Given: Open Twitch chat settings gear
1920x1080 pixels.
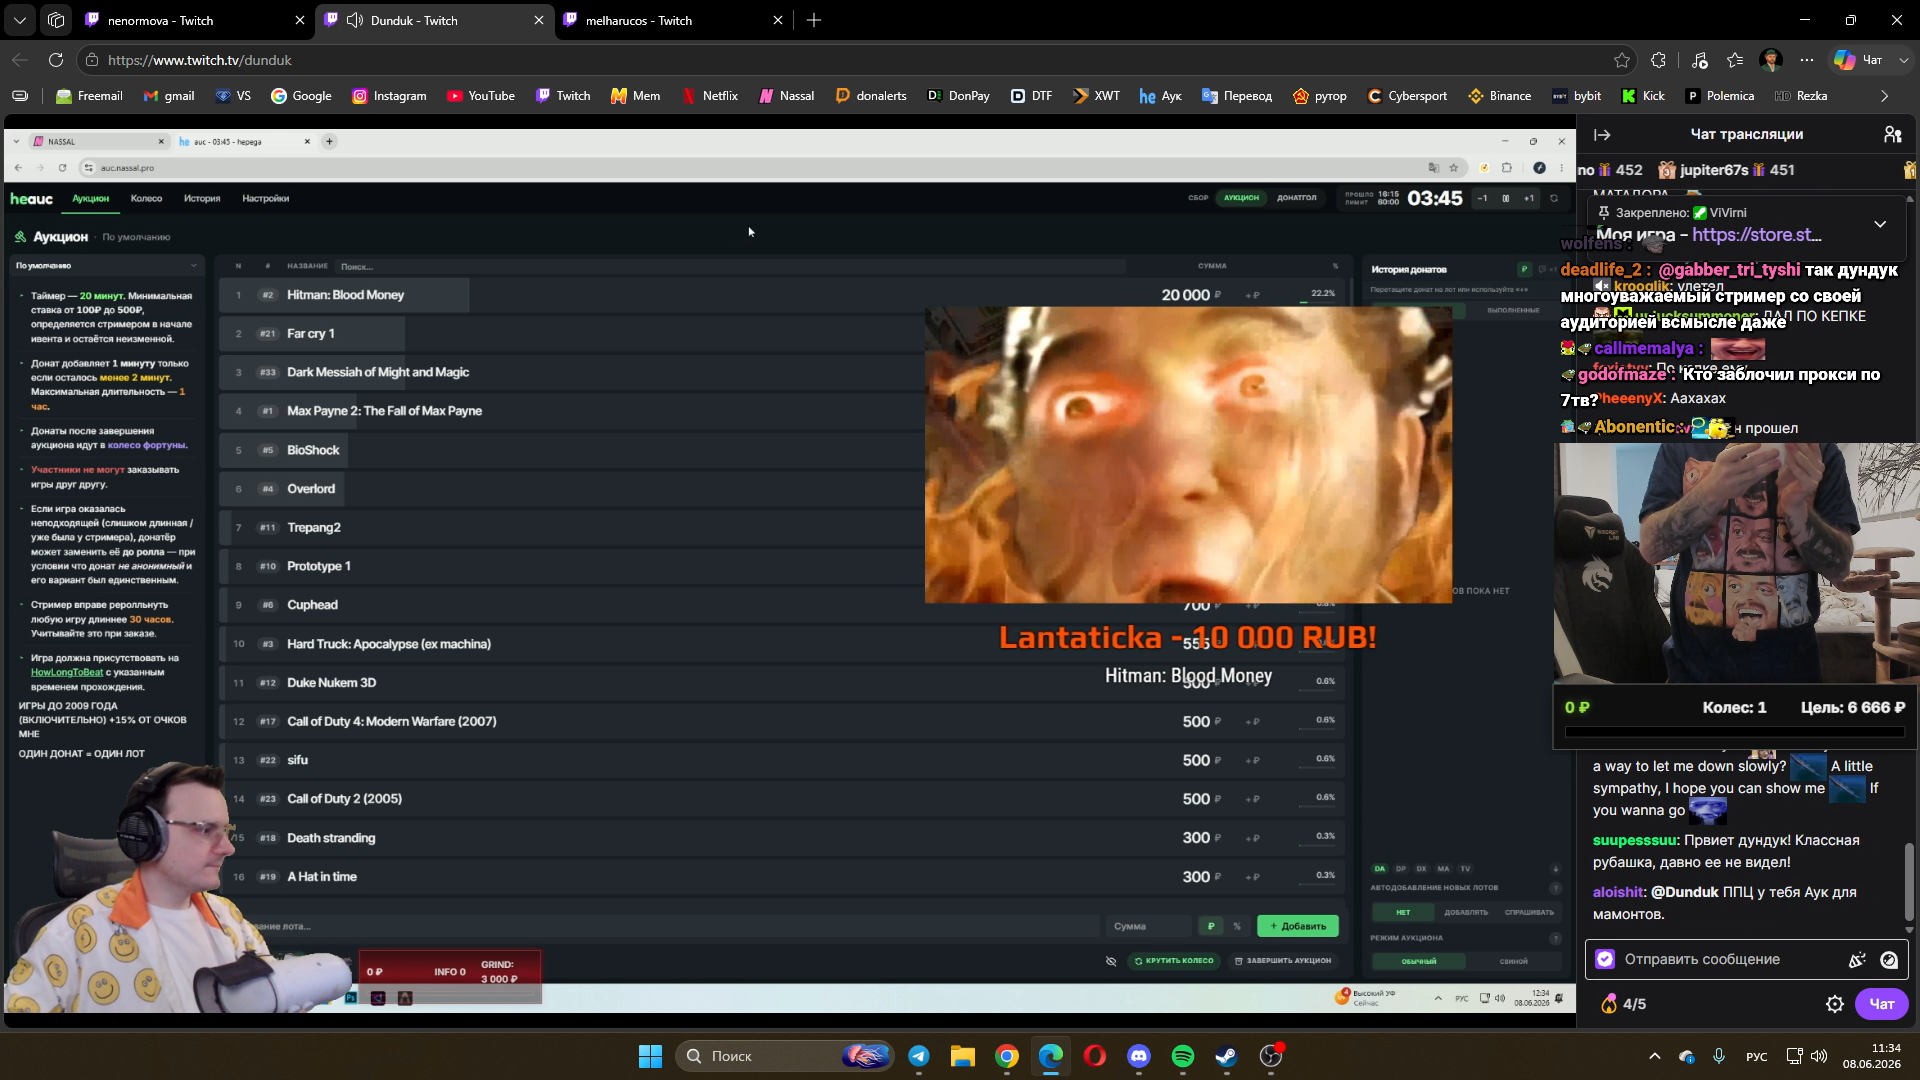Looking at the screenshot, I should (x=1835, y=1004).
